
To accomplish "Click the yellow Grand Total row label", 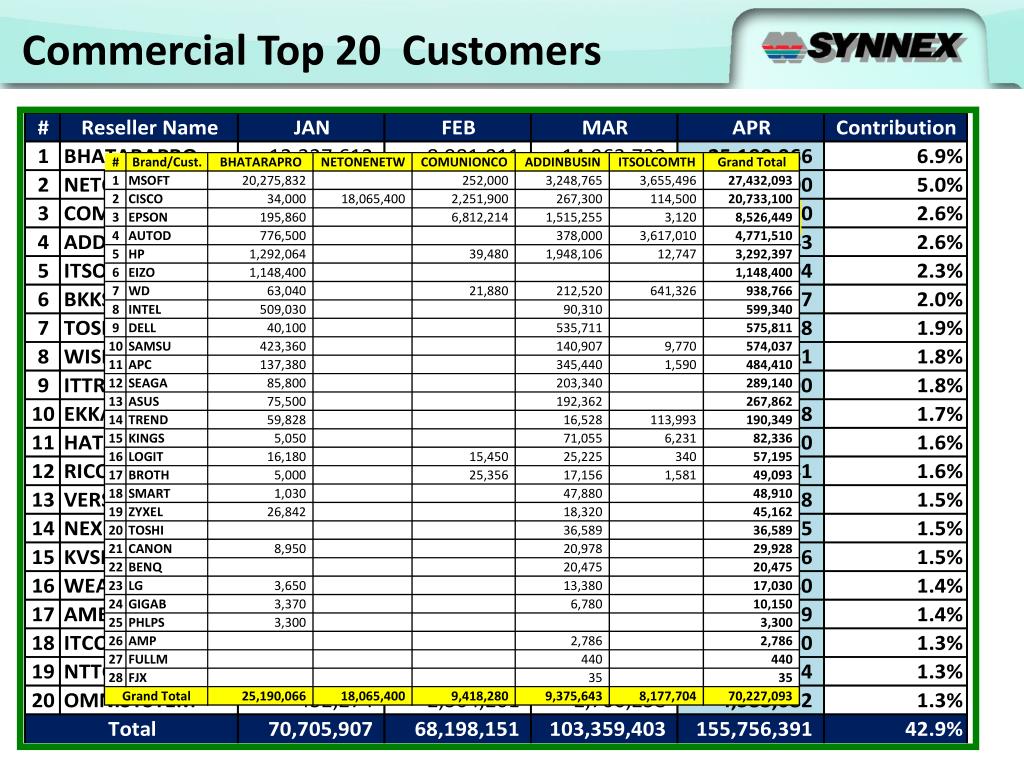I will coord(156,696).
